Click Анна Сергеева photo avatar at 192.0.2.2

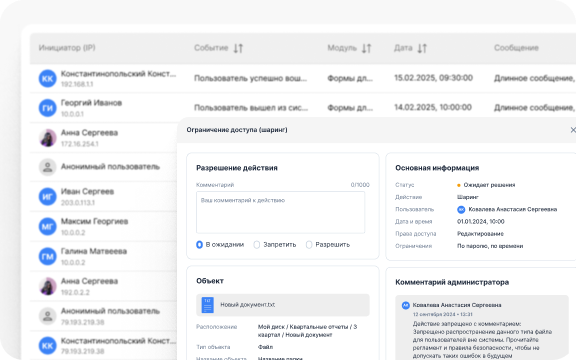(x=47, y=286)
